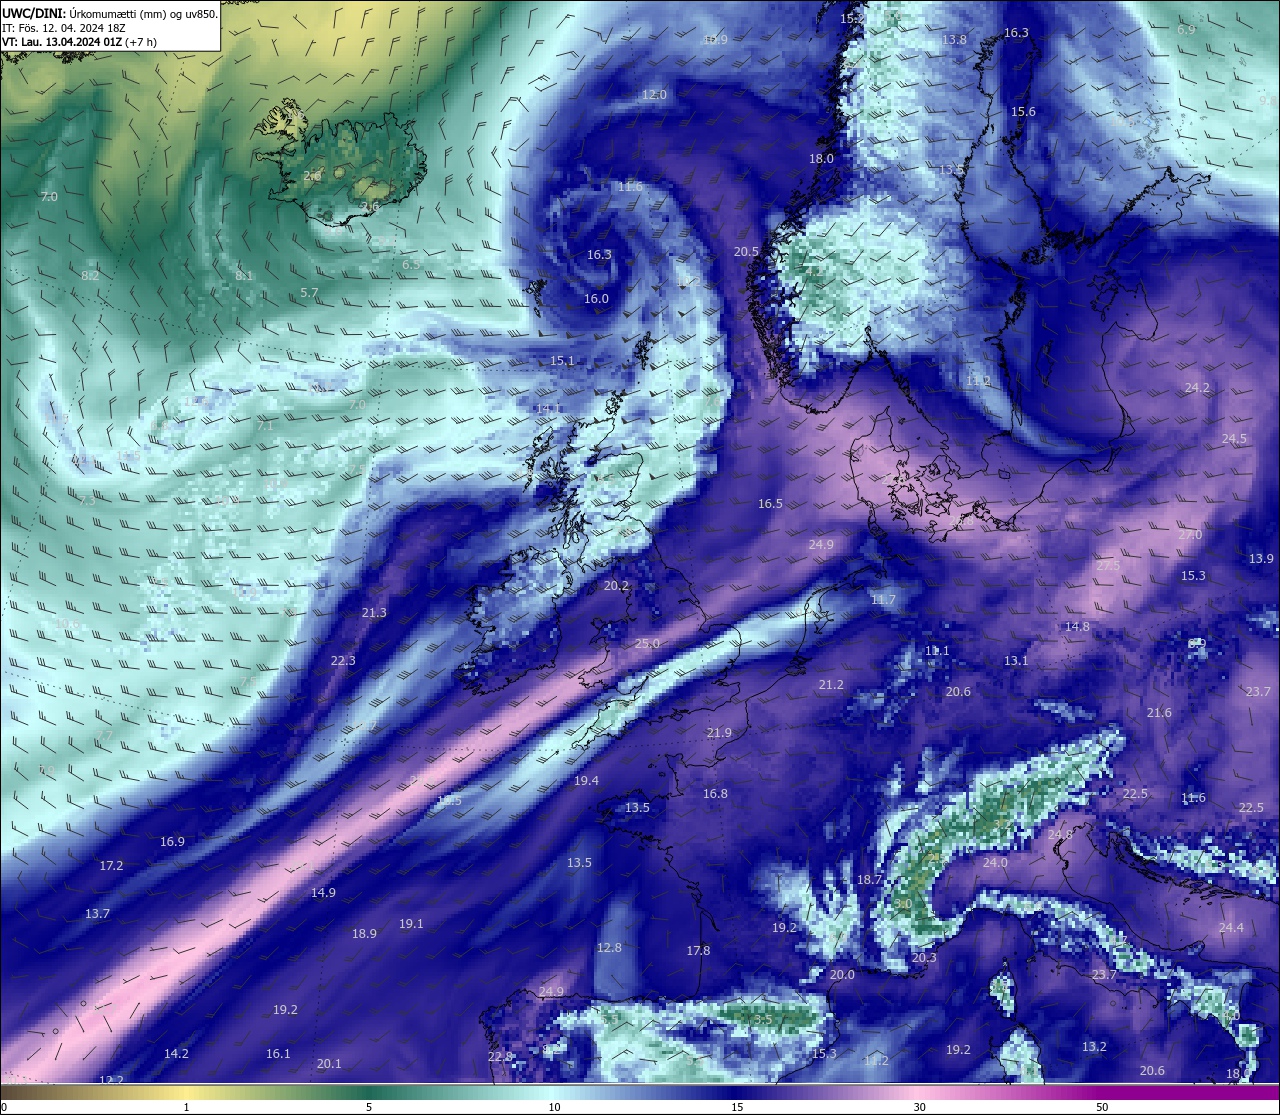Image resolution: width=1280 pixels, height=1115 pixels.
Task: Click the "UWC/DINI:" title in header box
Action: coord(34,13)
